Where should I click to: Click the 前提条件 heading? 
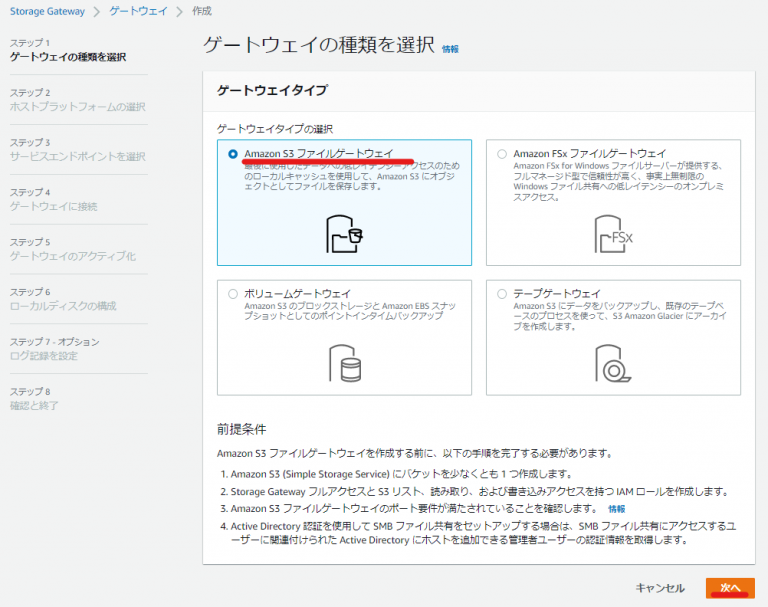242,430
